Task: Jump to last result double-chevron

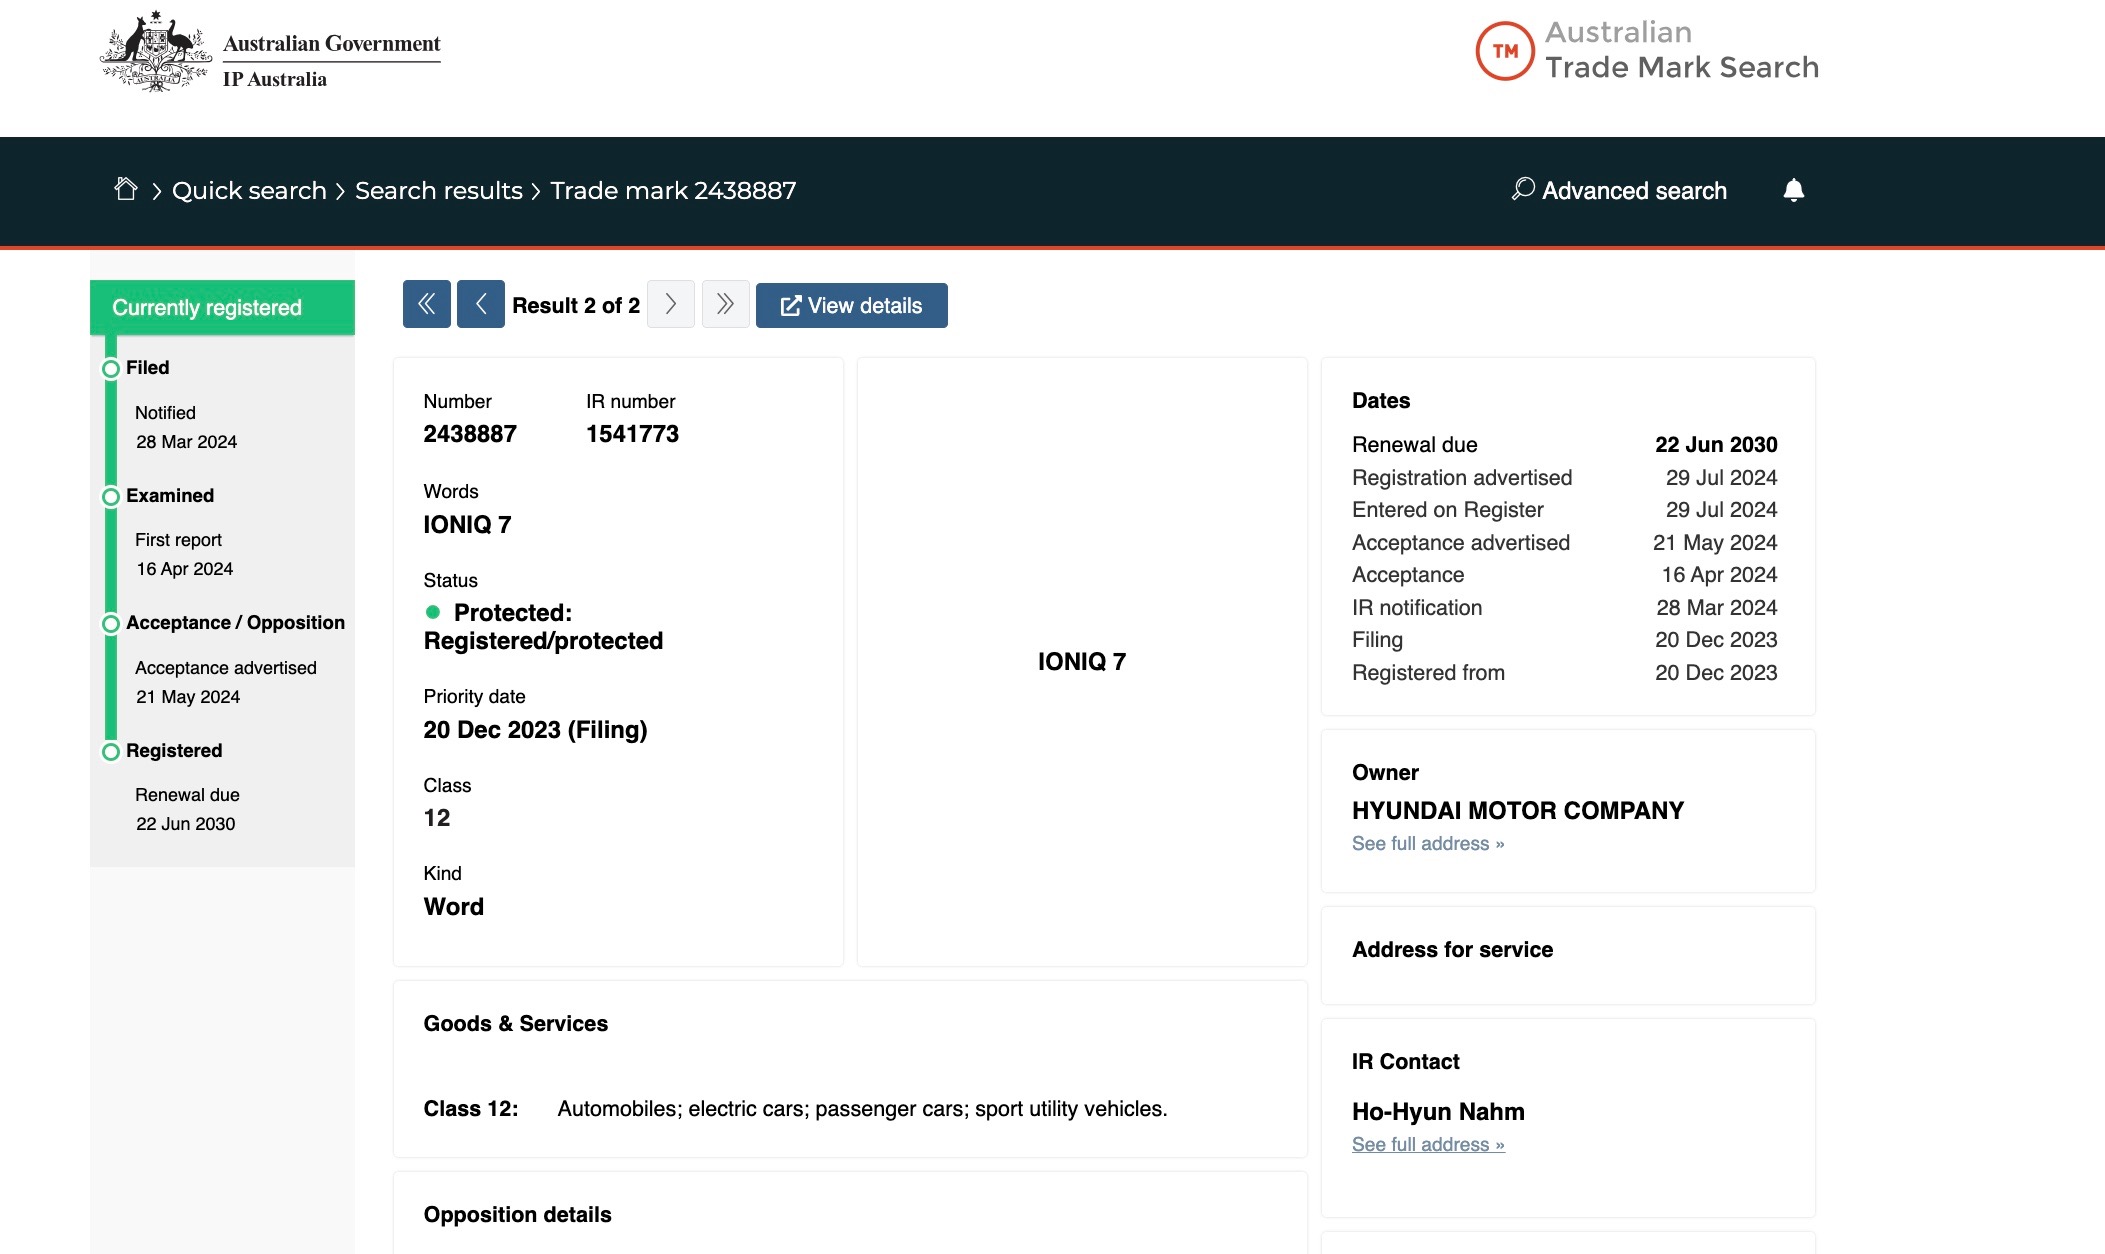Action: (726, 304)
